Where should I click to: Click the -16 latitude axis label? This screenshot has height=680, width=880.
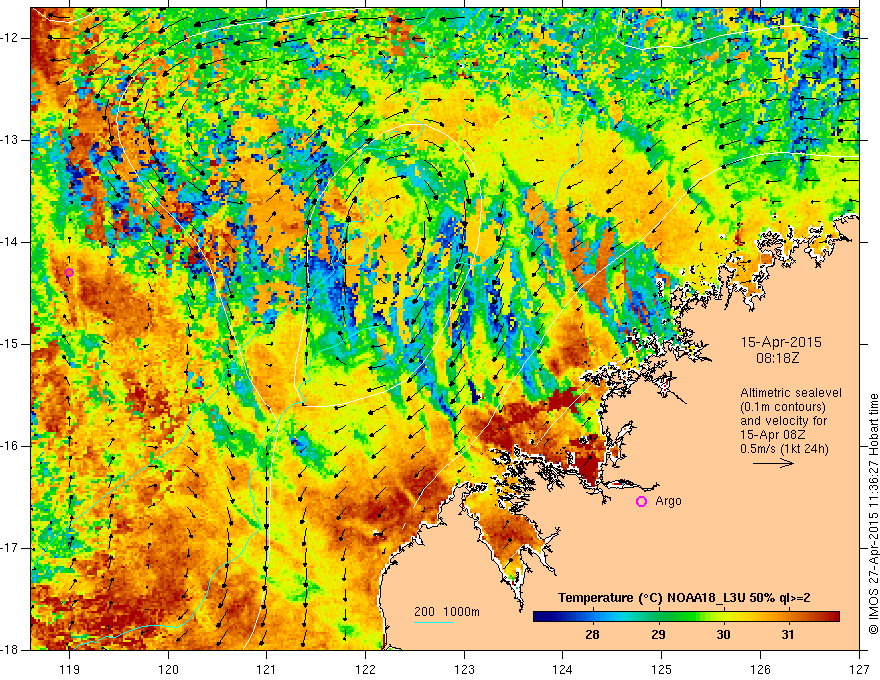10,446
